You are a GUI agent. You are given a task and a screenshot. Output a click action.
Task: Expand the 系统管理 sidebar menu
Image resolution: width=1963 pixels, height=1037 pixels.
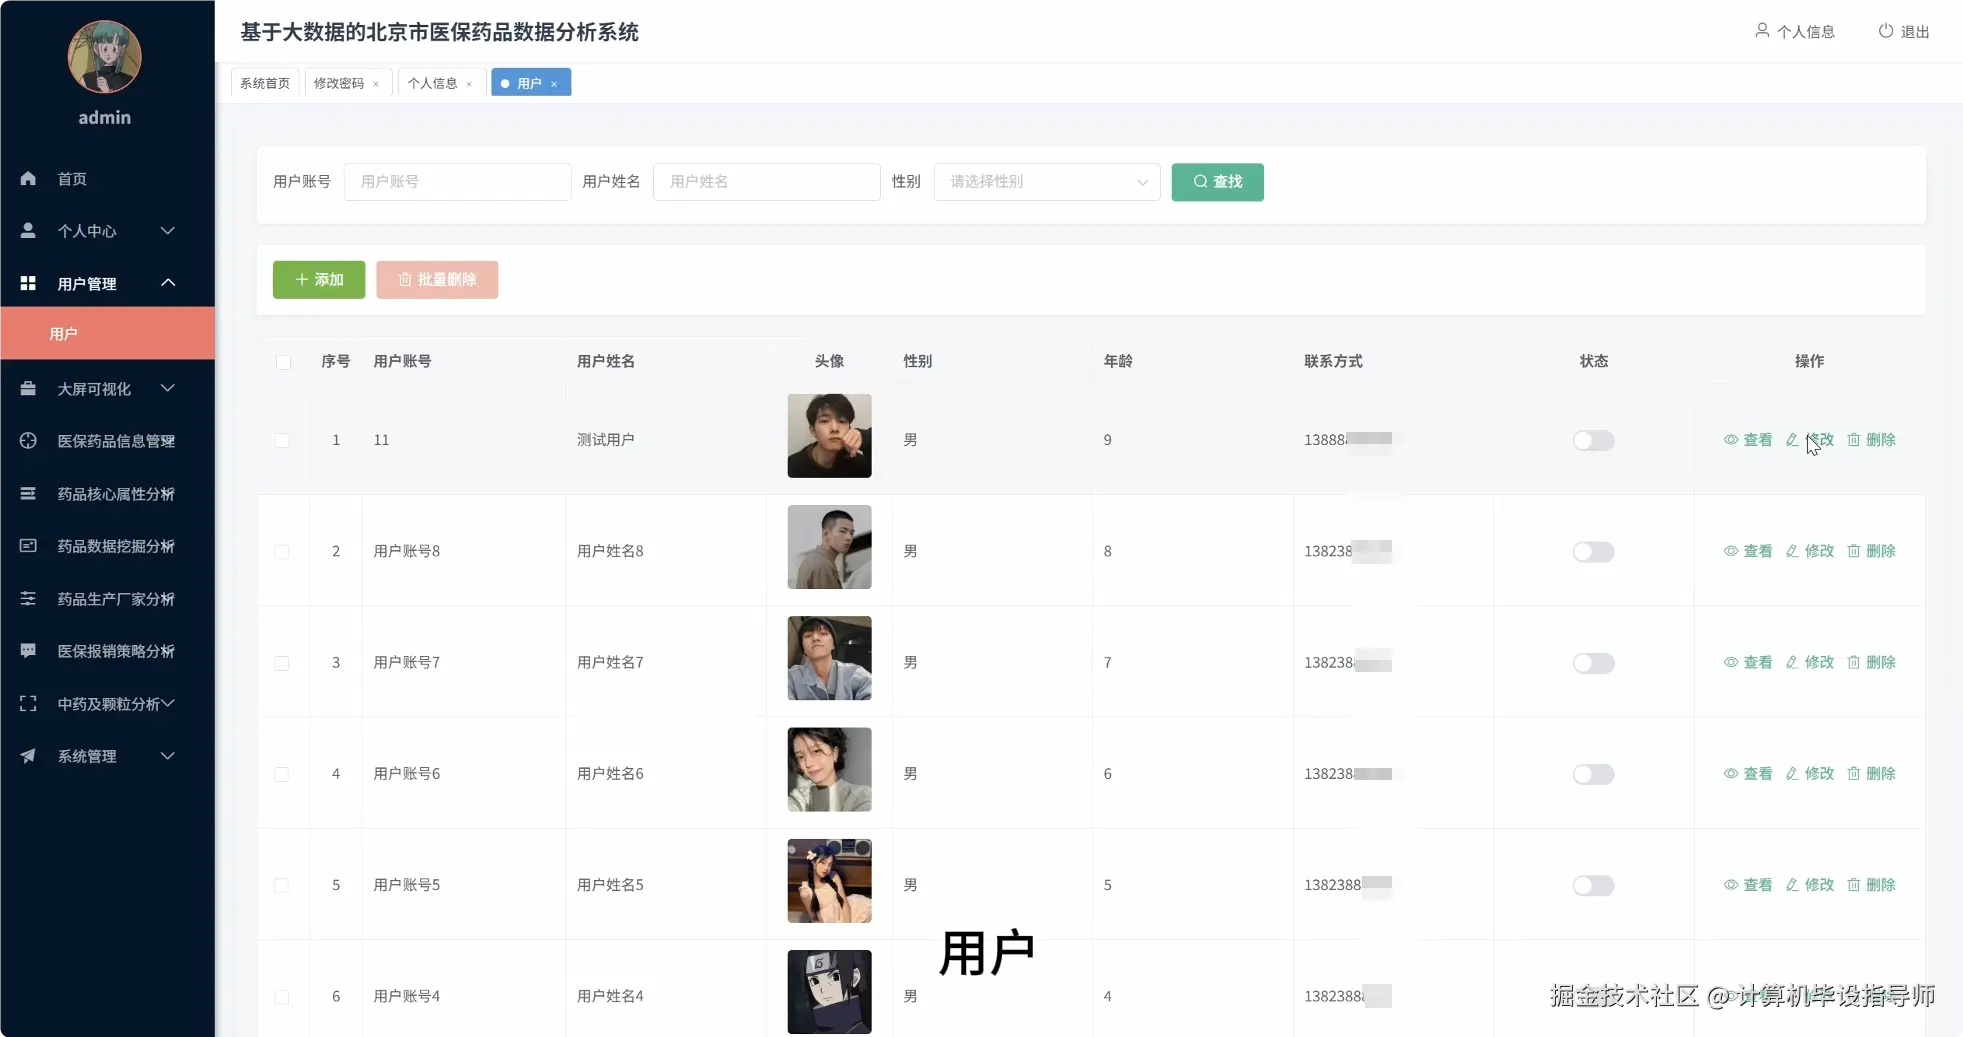point(168,756)
